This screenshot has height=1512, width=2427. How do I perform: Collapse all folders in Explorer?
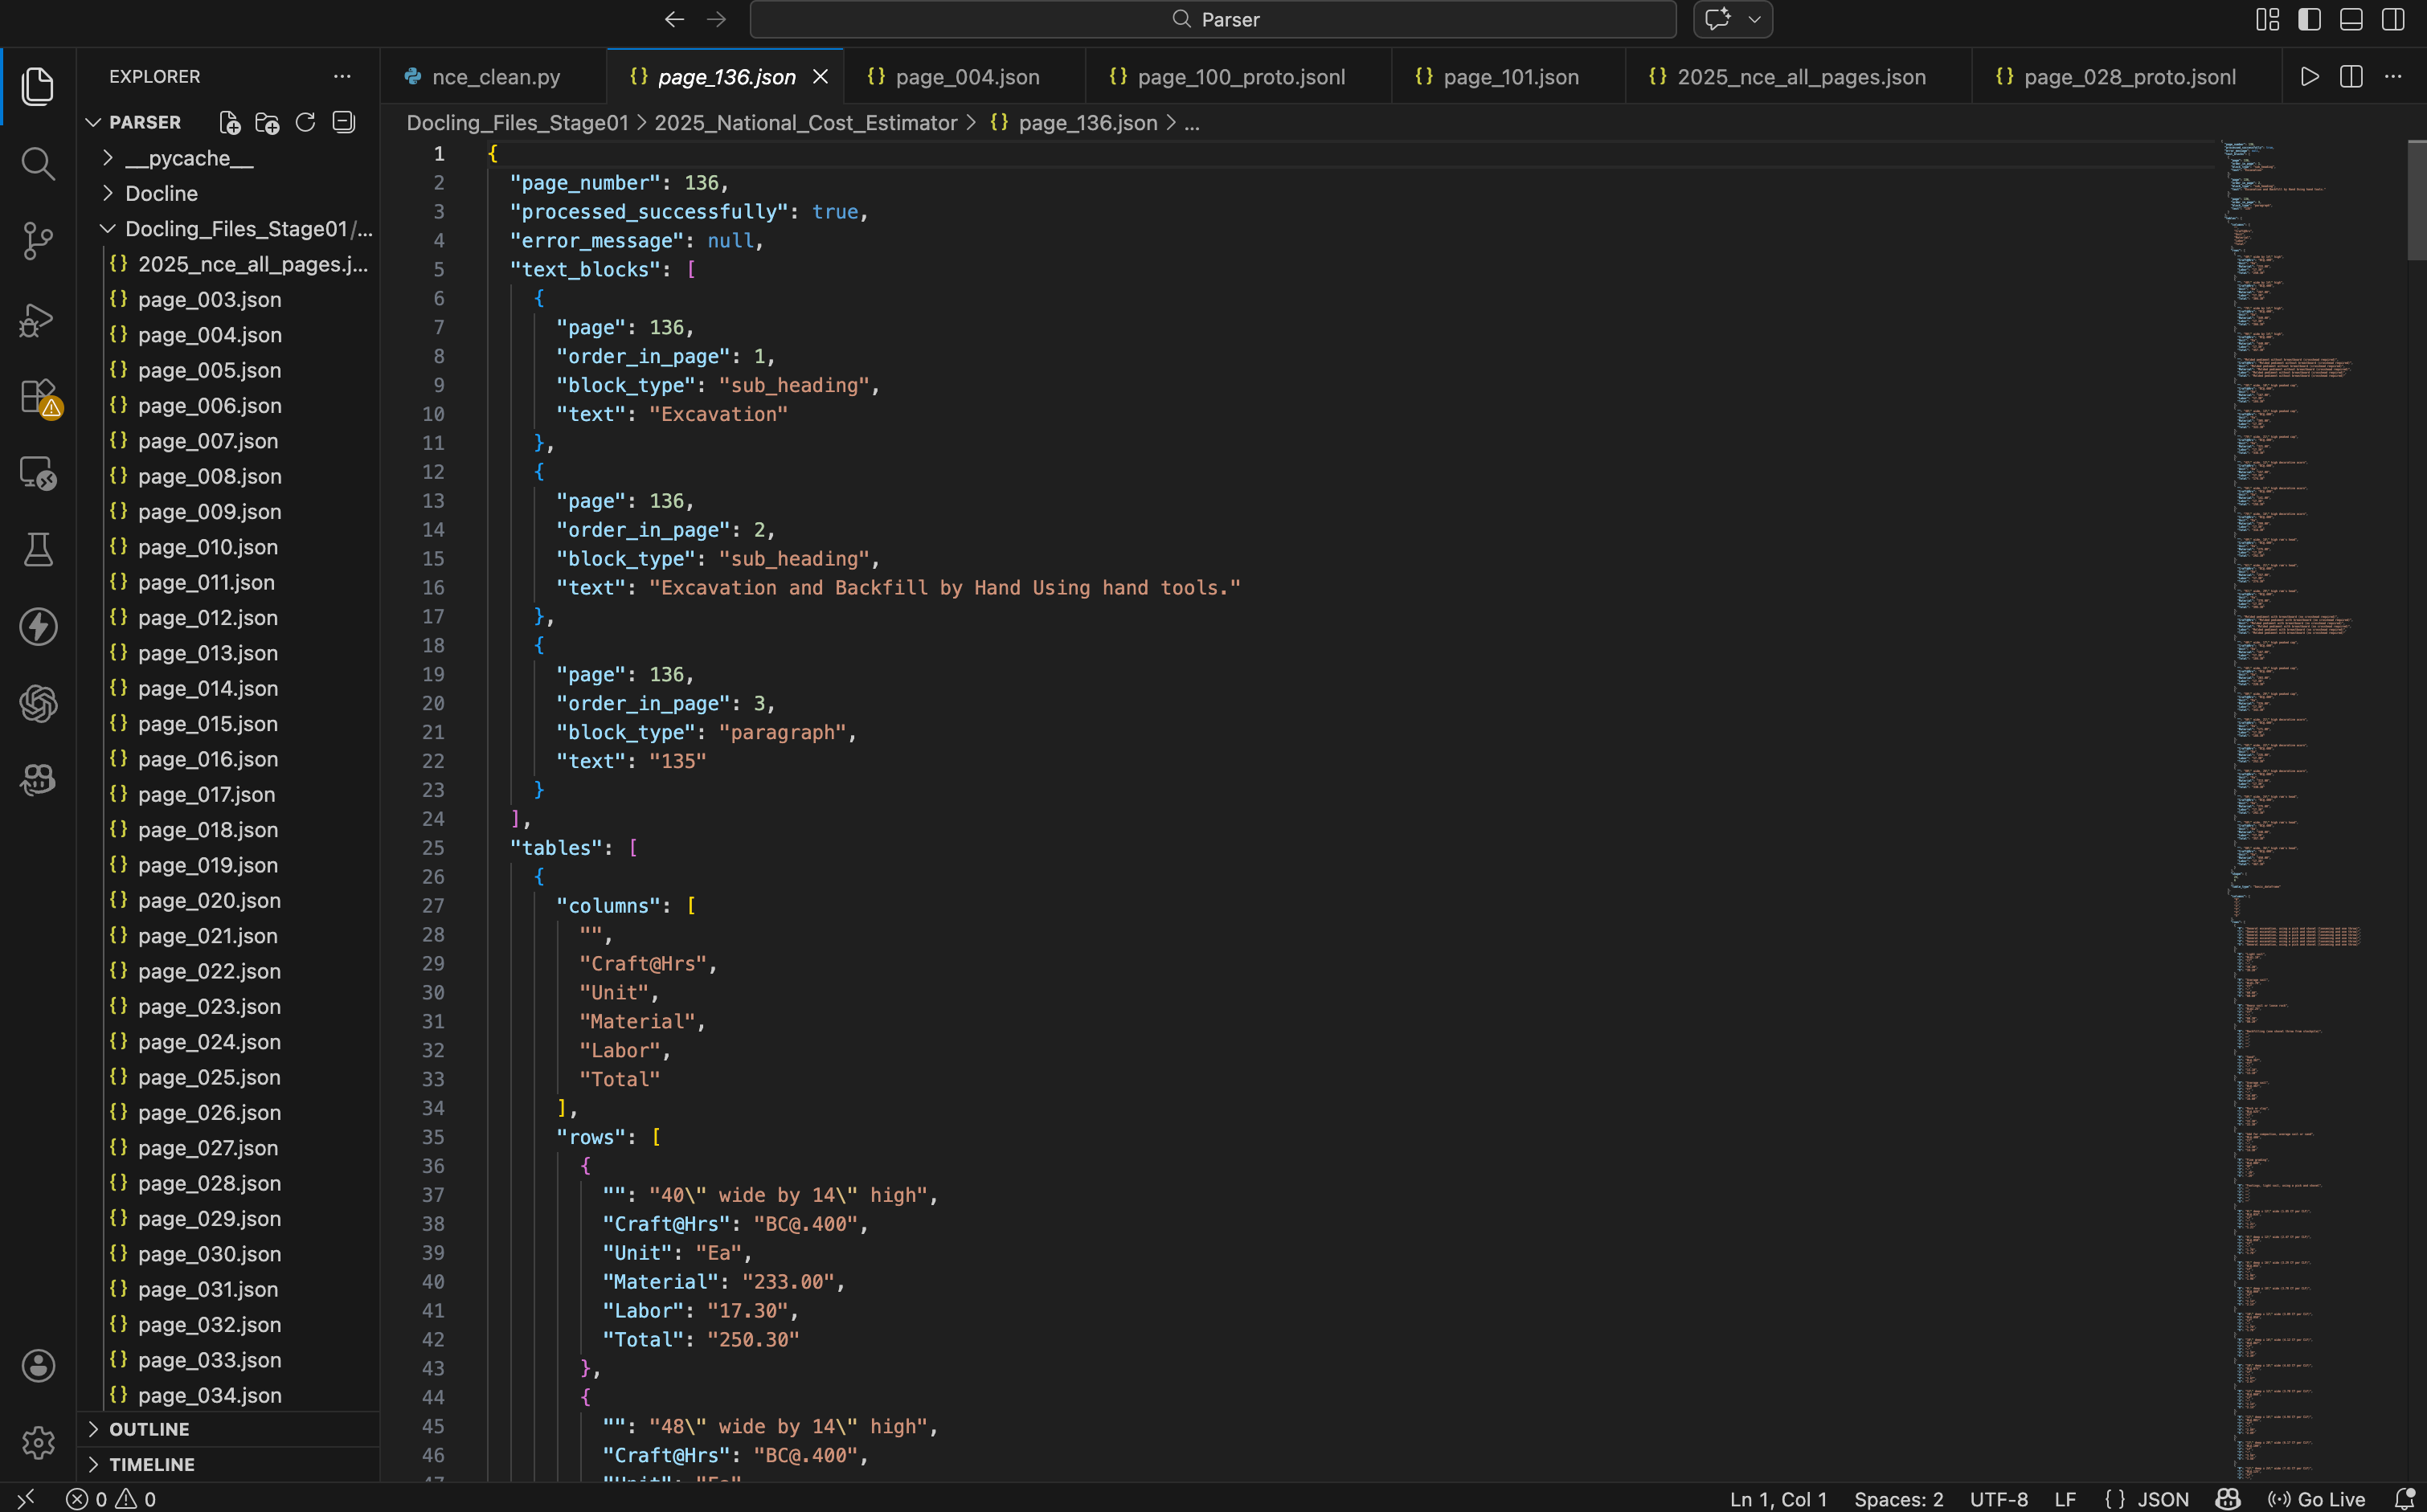click(x=343, y=122)
